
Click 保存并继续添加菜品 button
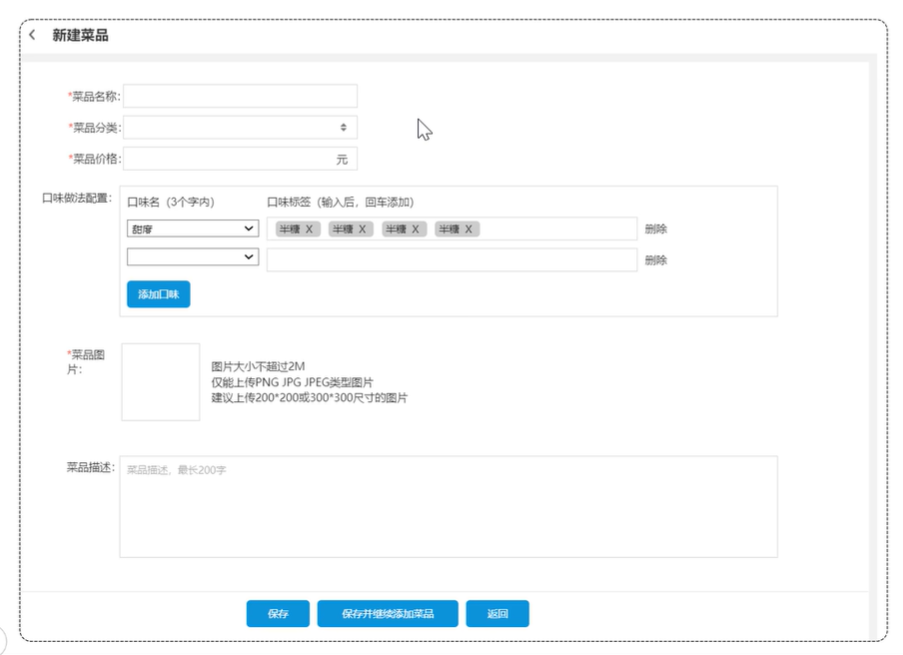pos(387,614)
